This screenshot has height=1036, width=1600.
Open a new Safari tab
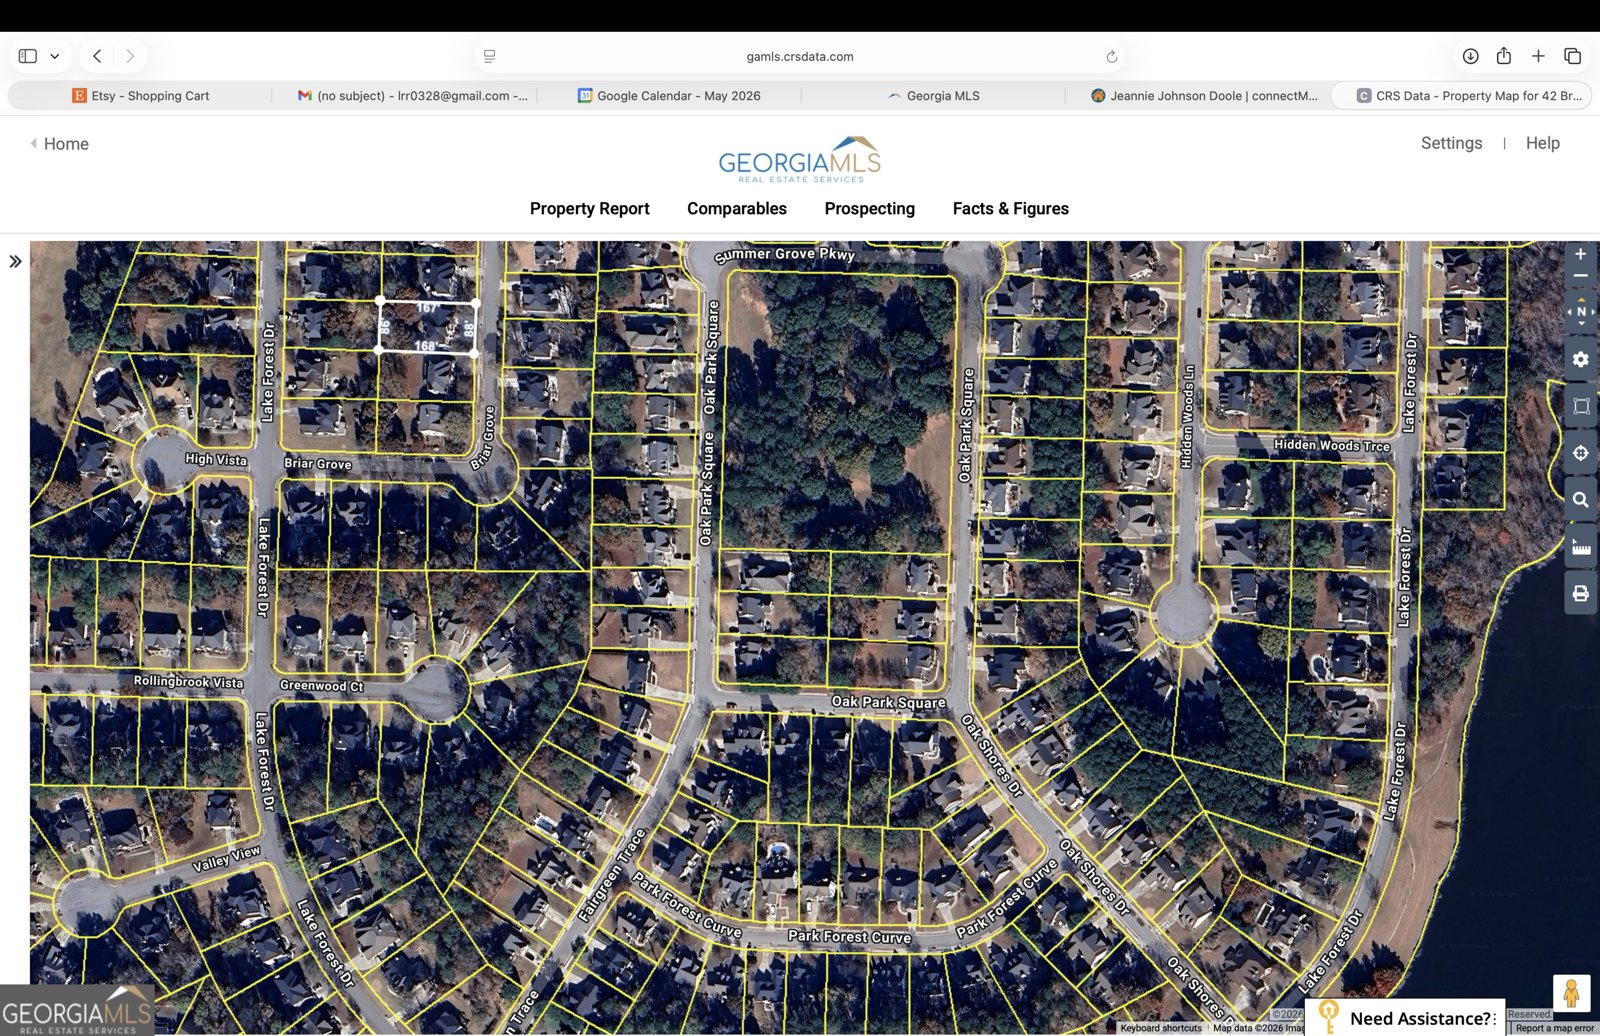tap(1538, 56)
